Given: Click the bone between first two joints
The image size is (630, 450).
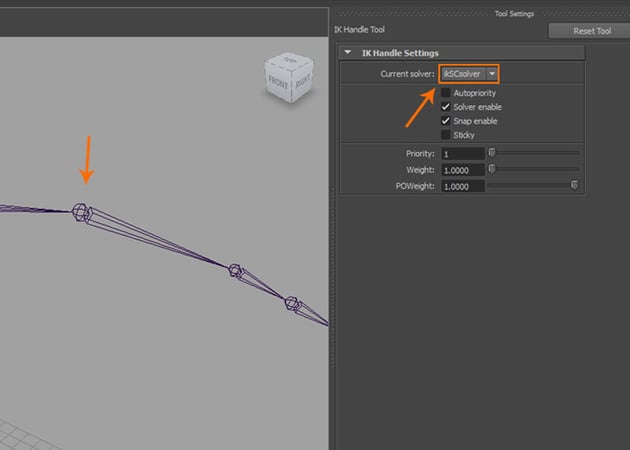Looking at the screenshot, I should tap(159, 240).
